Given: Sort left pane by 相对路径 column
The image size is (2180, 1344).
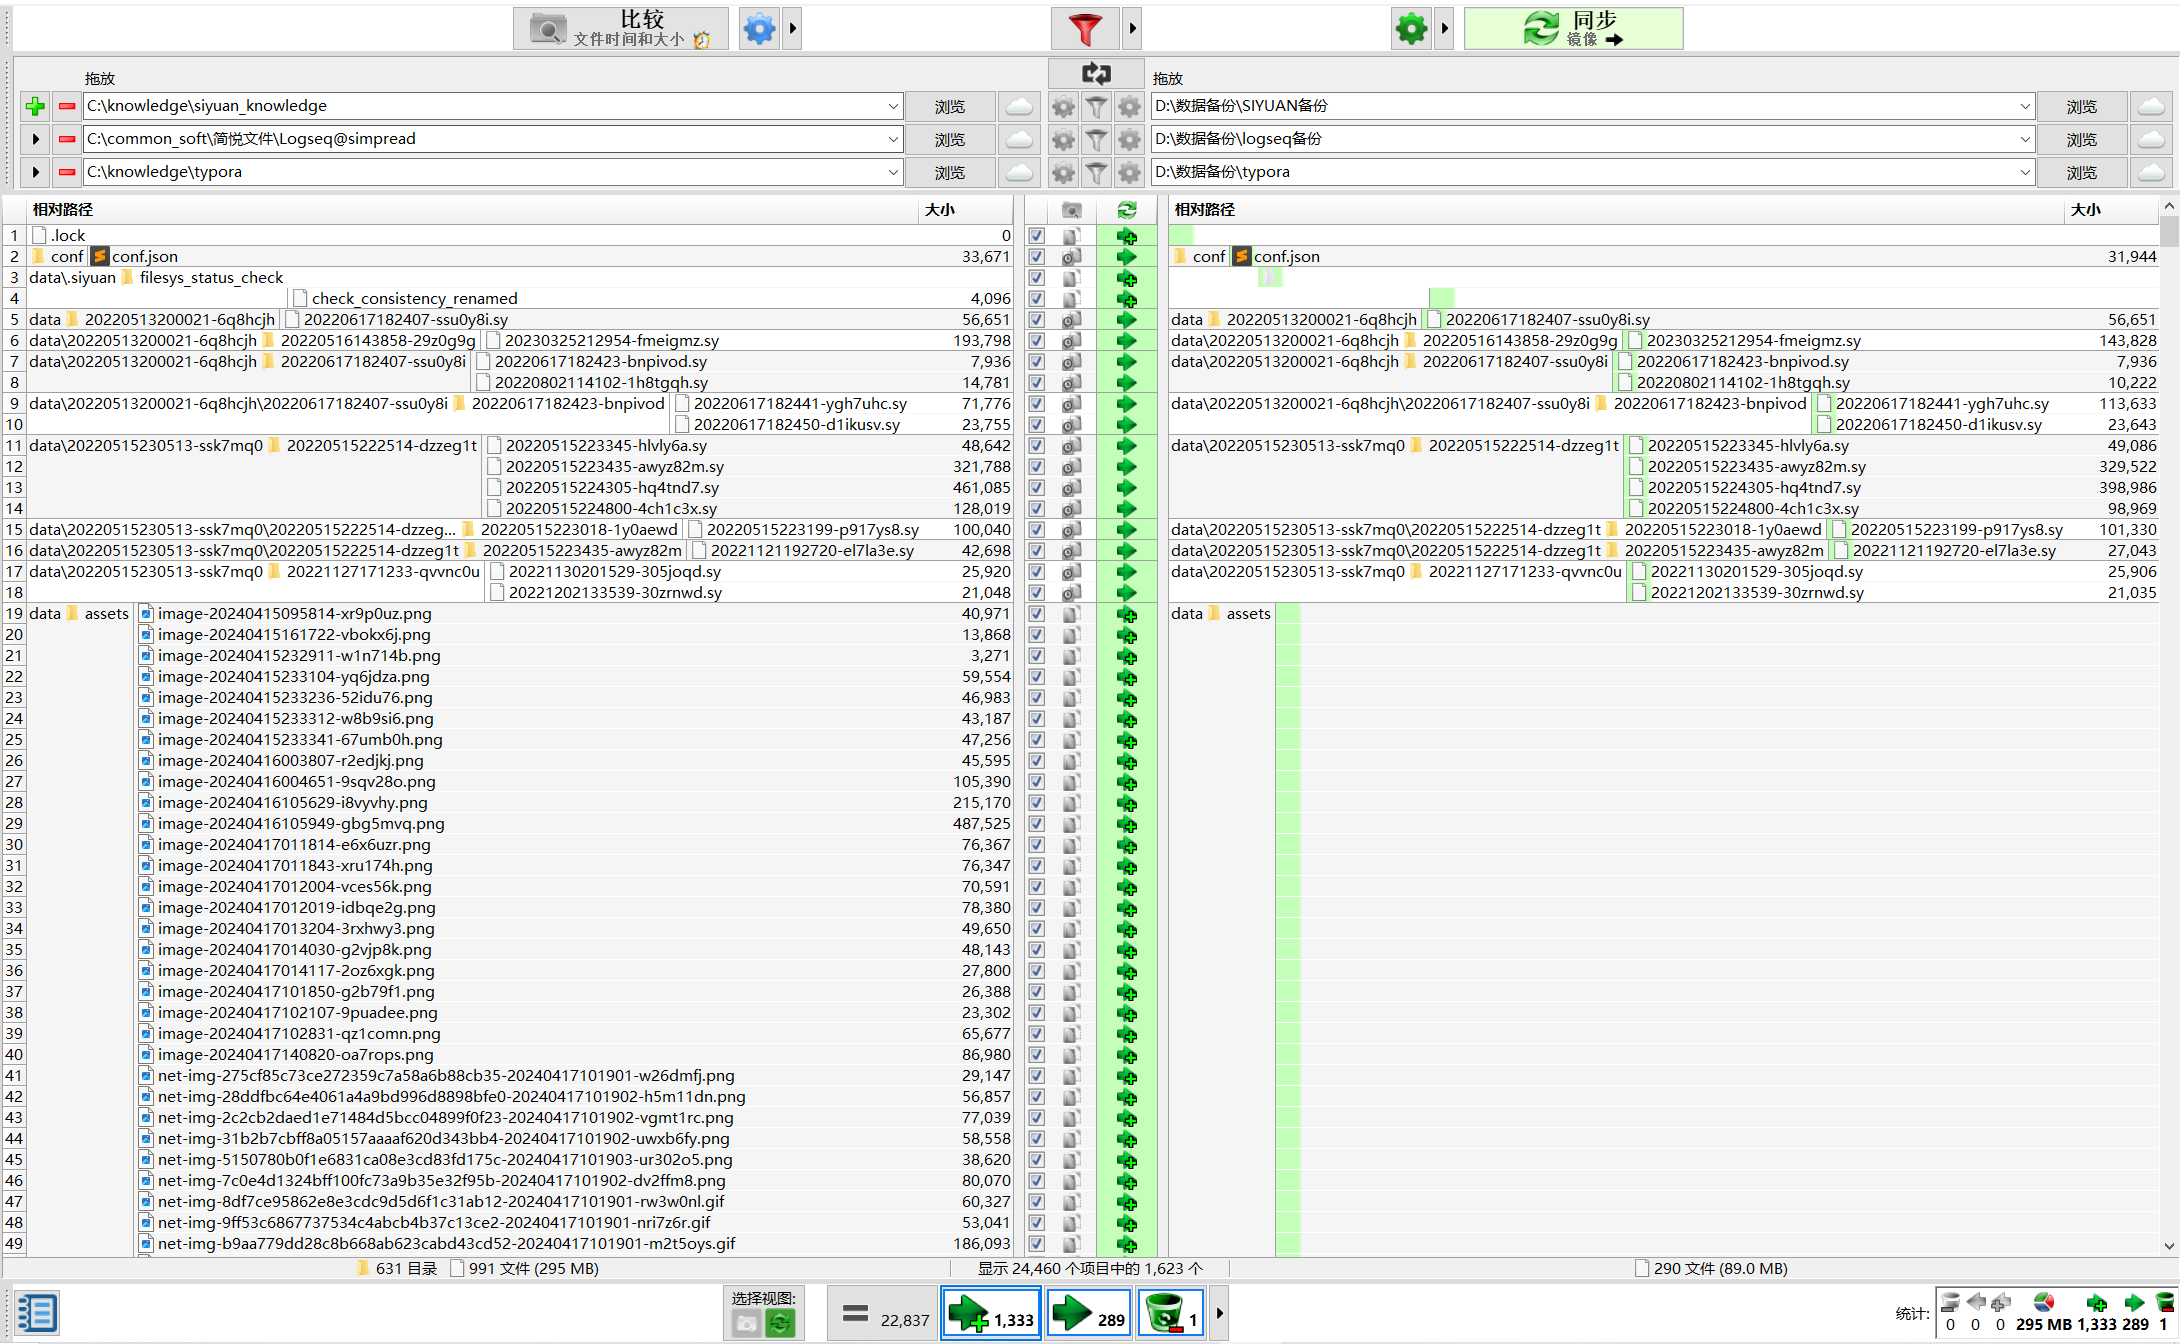Looking at the screenshot, I should tap(474, 210).
